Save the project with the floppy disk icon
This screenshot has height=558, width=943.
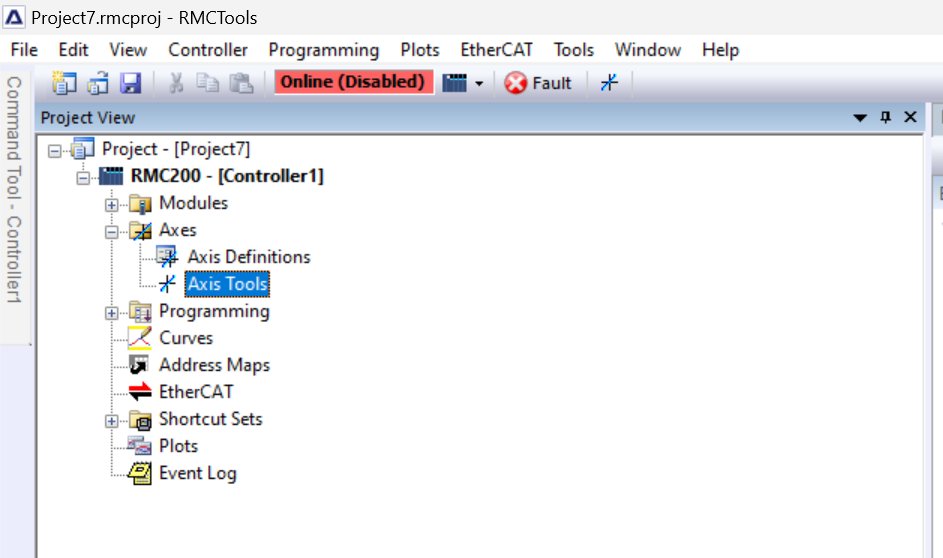pos(131,83)
